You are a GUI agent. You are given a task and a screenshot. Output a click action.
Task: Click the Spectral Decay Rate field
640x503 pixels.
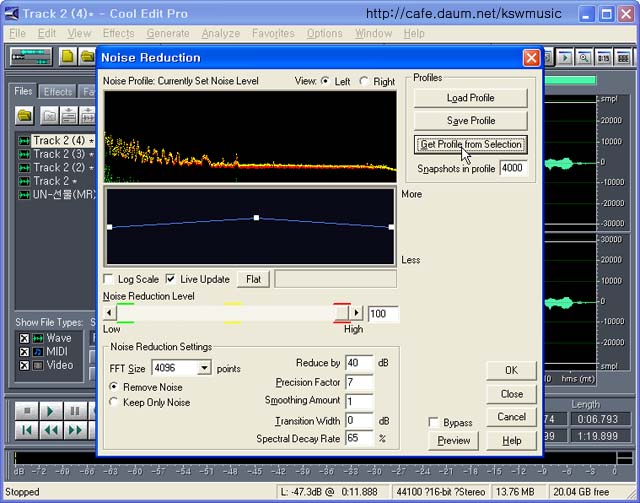coord(359,438)
